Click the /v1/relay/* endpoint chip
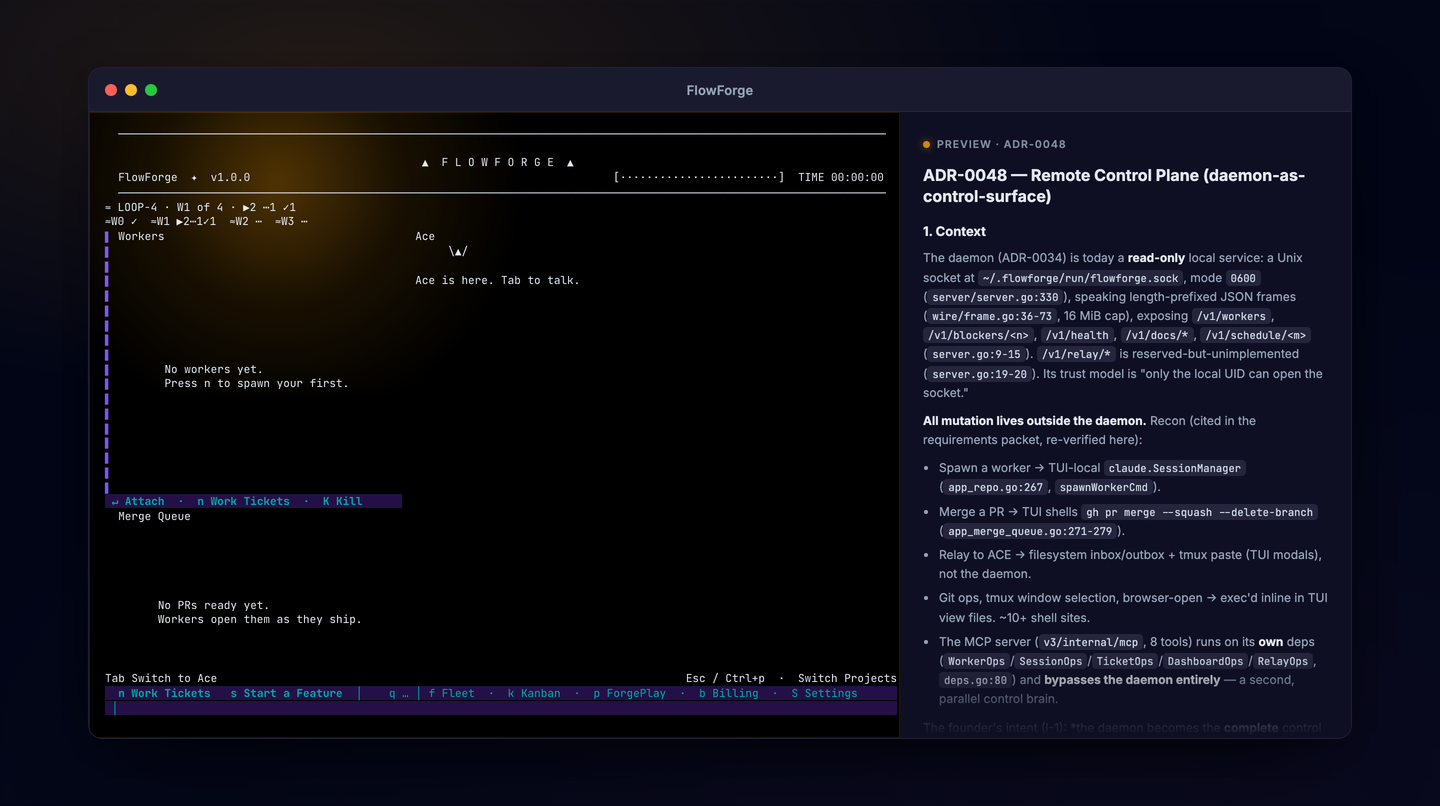Screen dimensions: 1440x806 (1076, 354)
